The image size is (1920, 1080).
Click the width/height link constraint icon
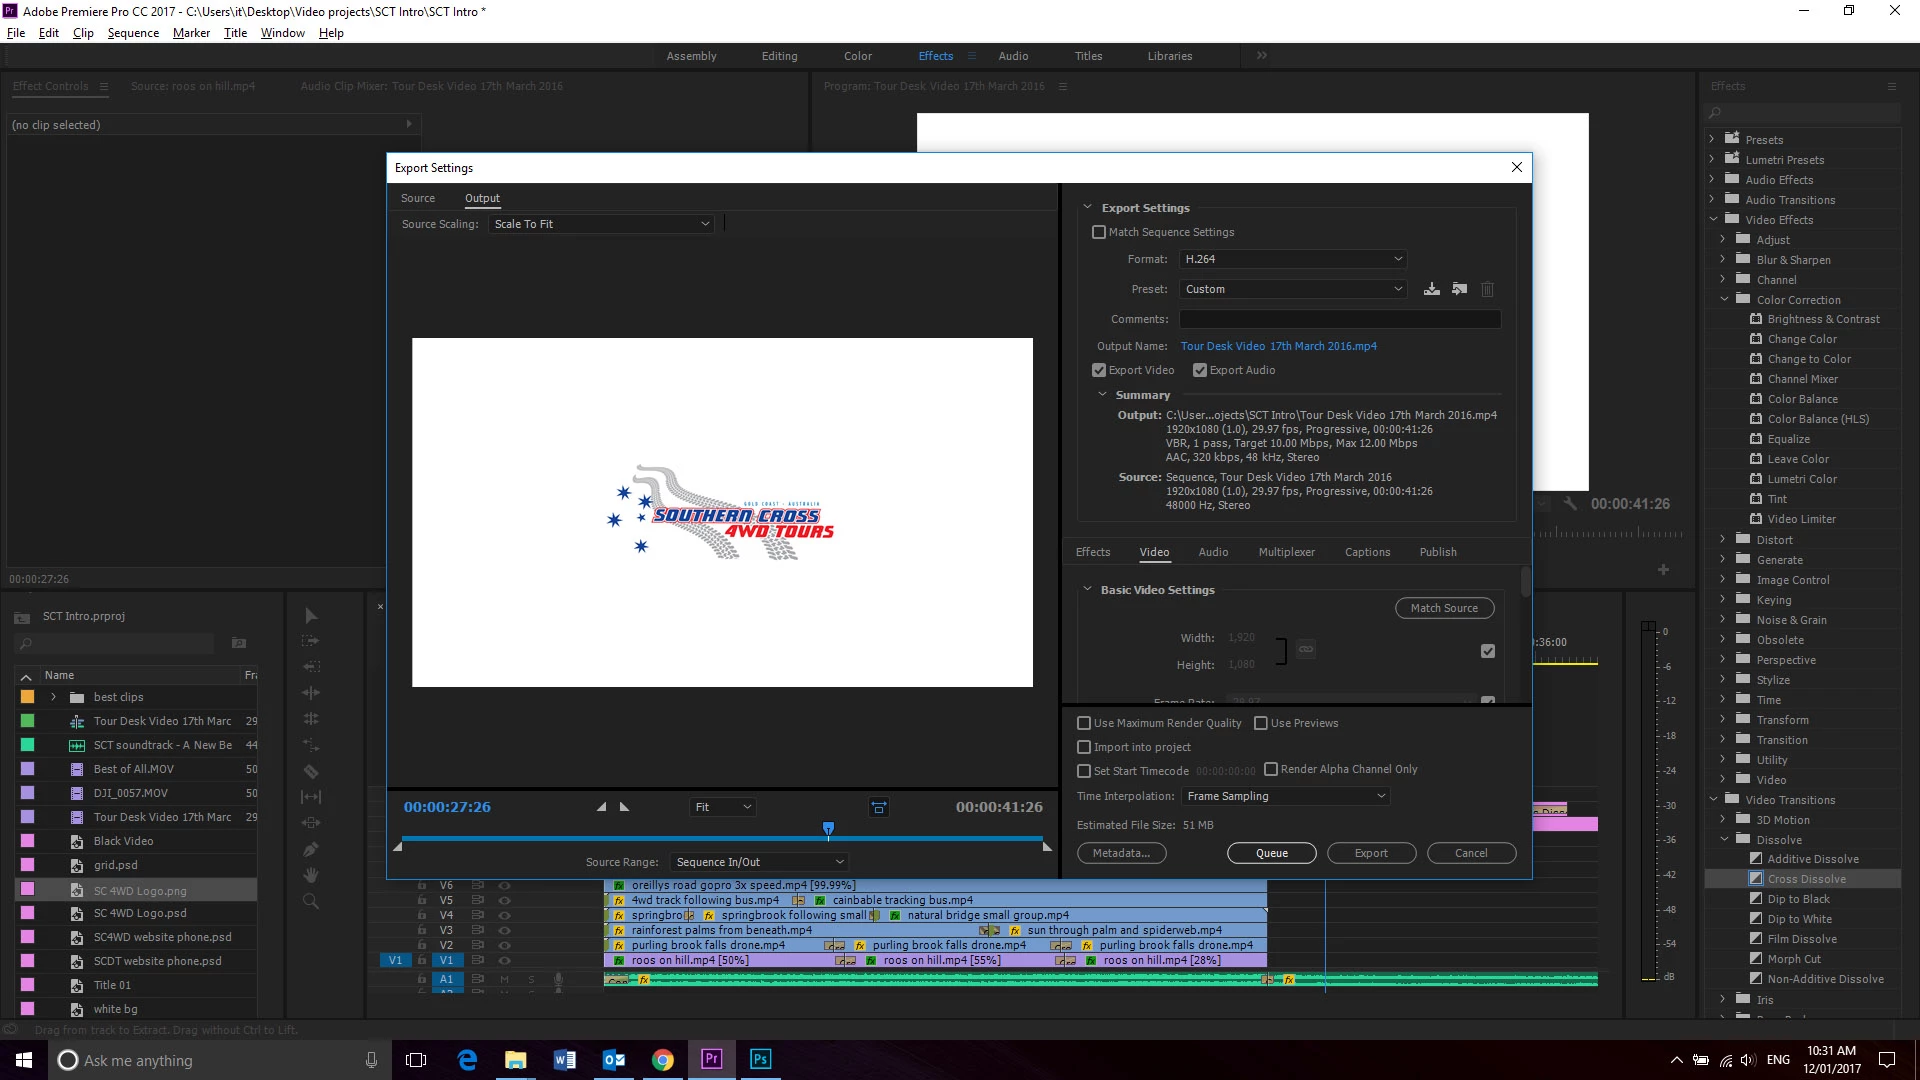coord(1306,649)
